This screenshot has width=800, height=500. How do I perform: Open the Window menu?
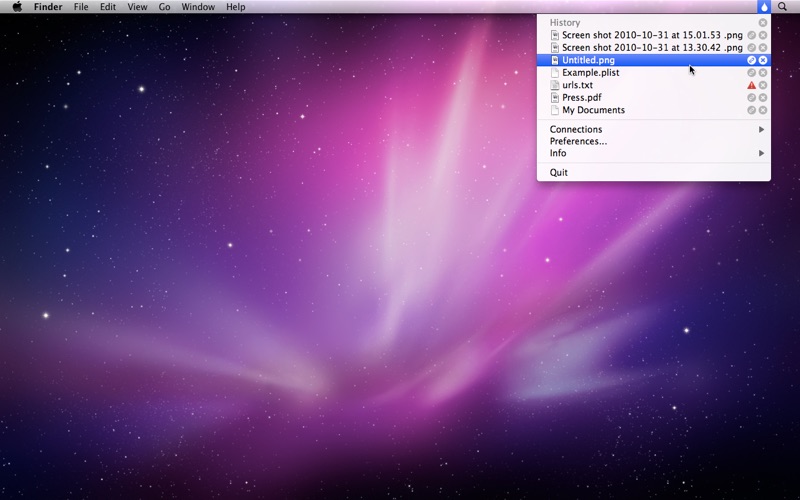click(198, 7)
